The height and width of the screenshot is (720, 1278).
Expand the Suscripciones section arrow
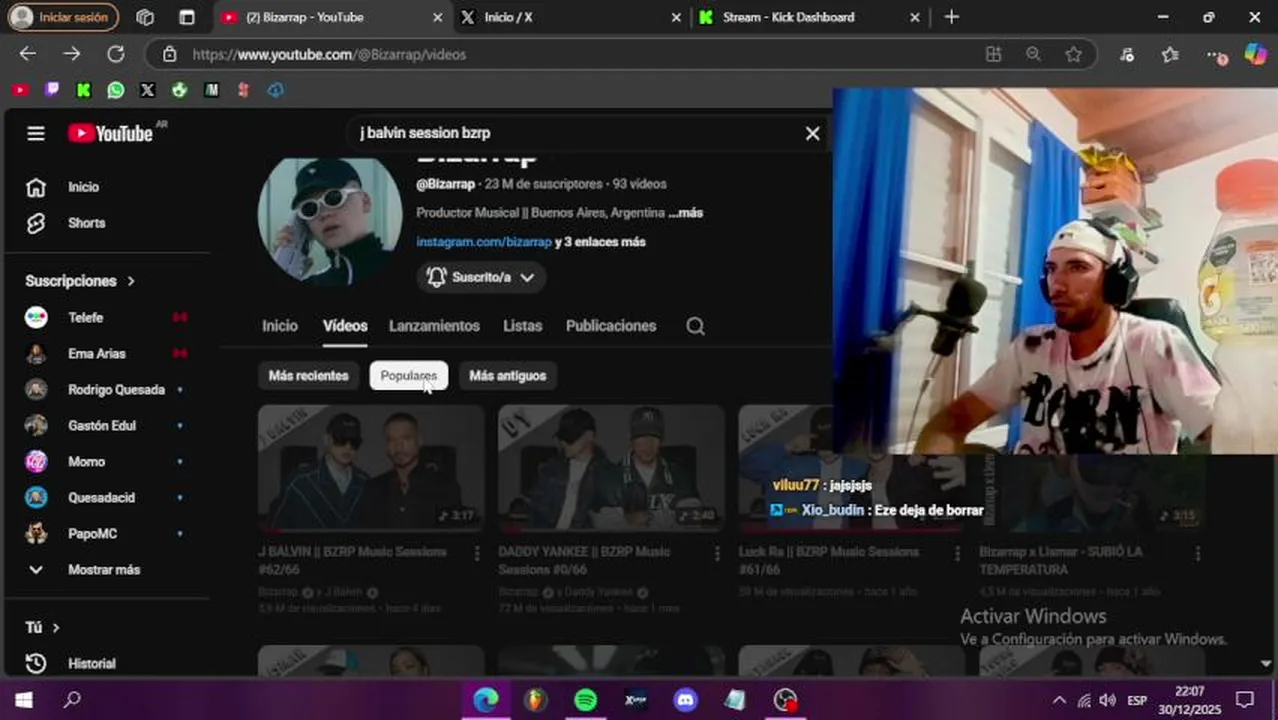tap(131, 281)
